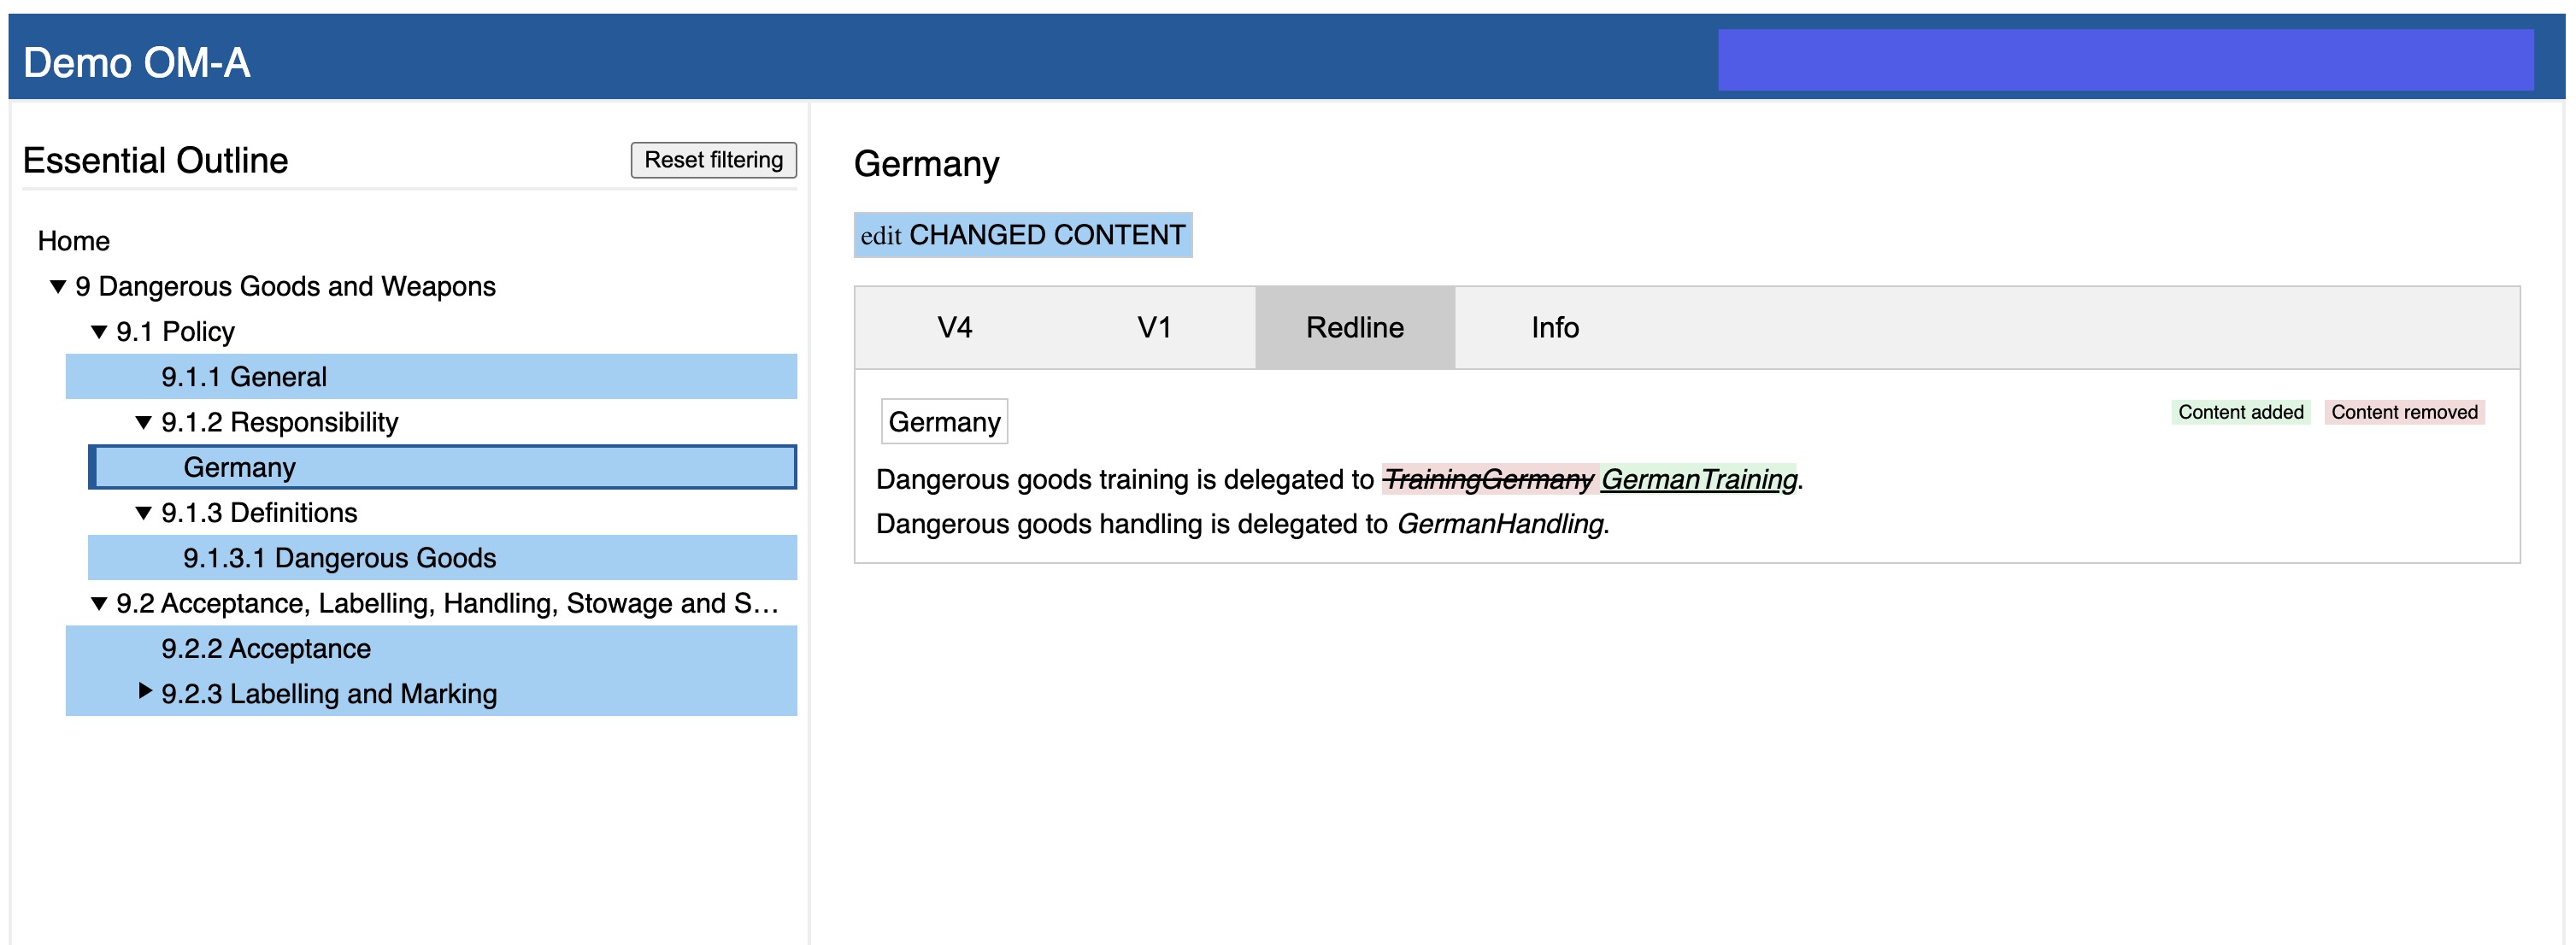Image resolution: width=2576 pixels, height=945 pixels.
Task: Click the edit CHANGED CONTENT badge
Action: [1022, 235]
